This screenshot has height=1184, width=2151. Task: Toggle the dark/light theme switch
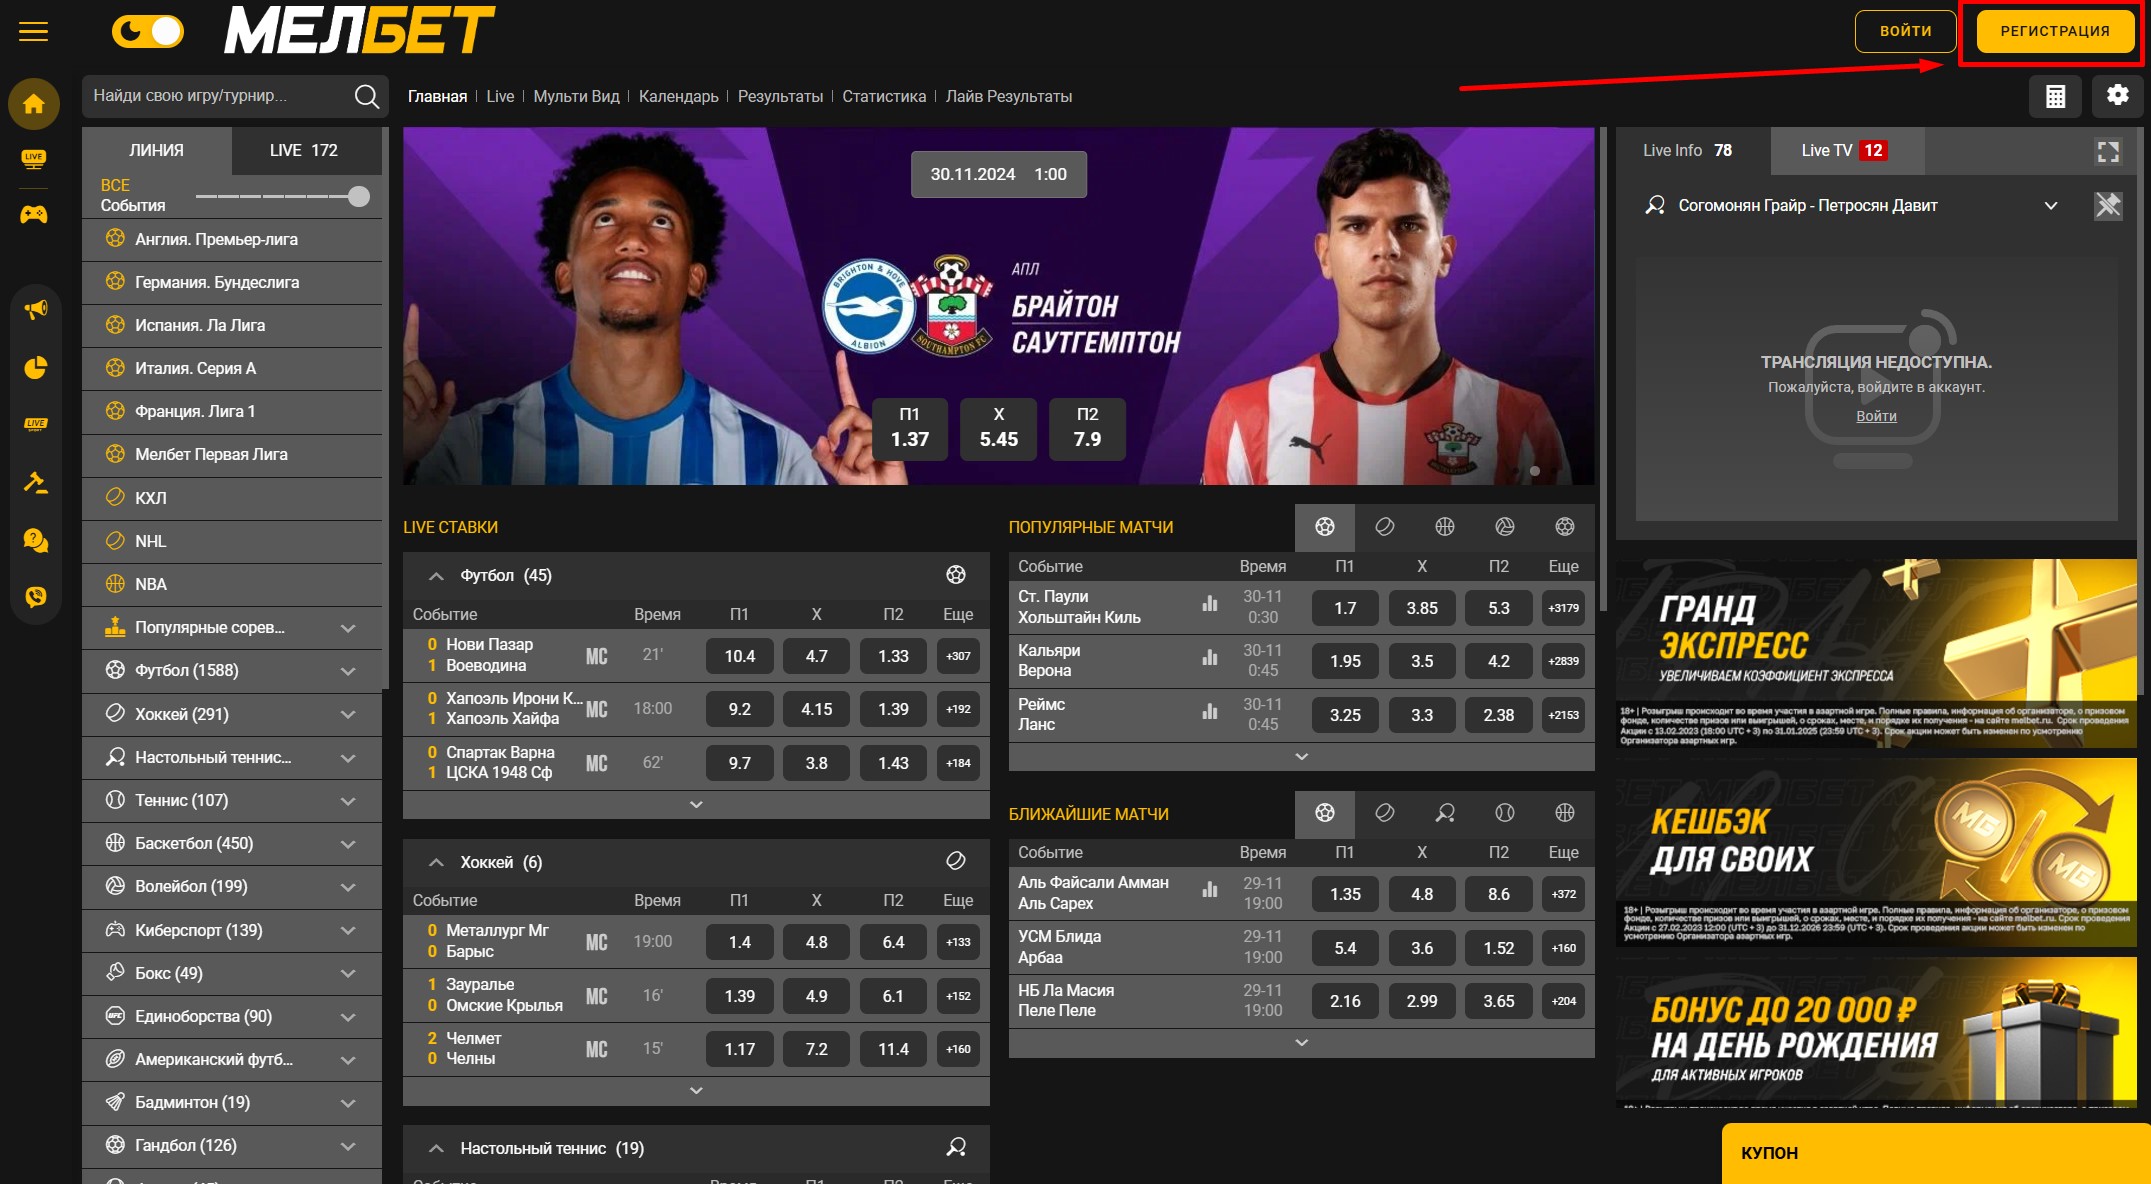pyautogui.click(x=148, y=32)
